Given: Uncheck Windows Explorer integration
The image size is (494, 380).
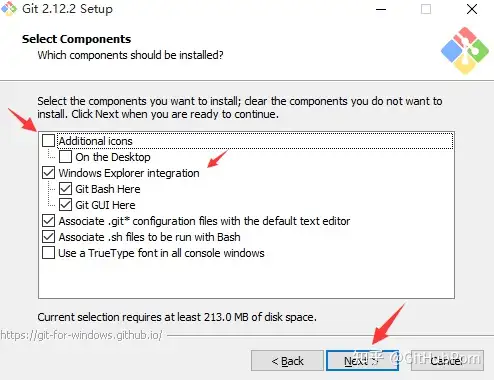Looking at the screenshot, I should (49, 173).
